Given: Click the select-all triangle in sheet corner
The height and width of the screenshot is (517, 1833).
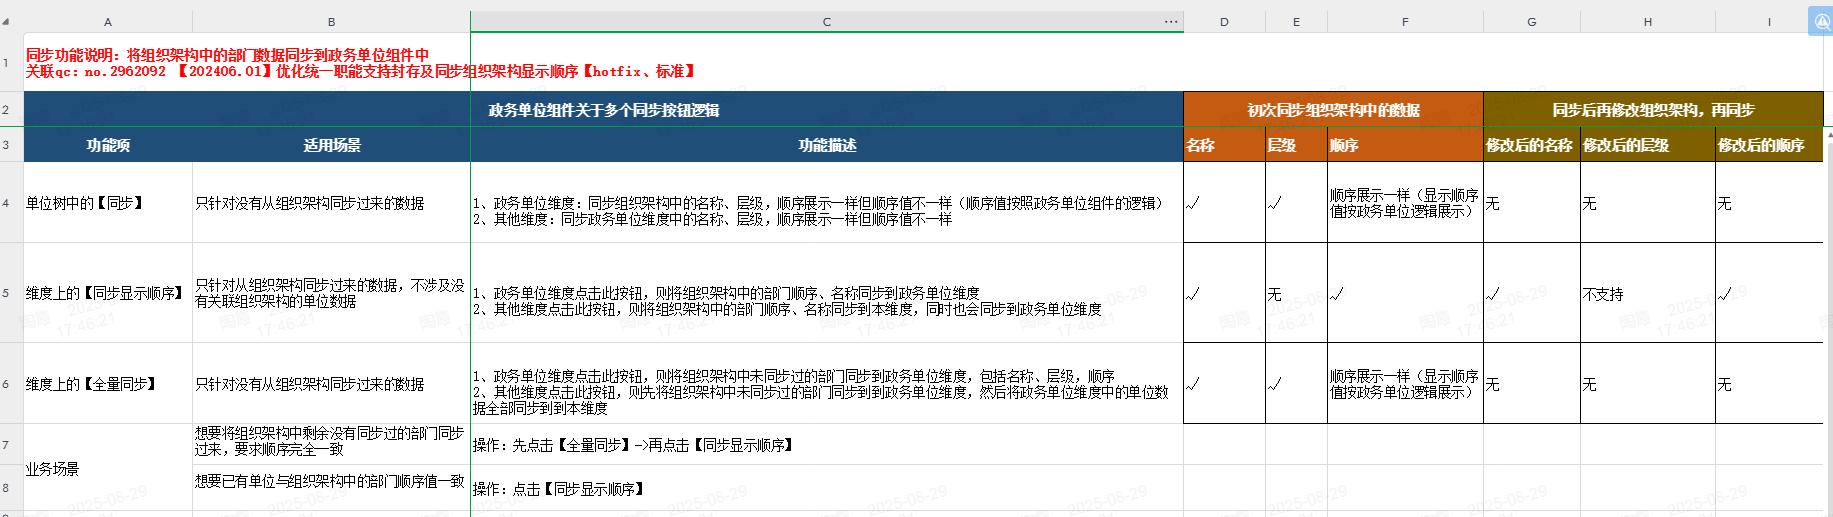Looking at the screenshot, I should pyautogui.click(x=6, y=21).
